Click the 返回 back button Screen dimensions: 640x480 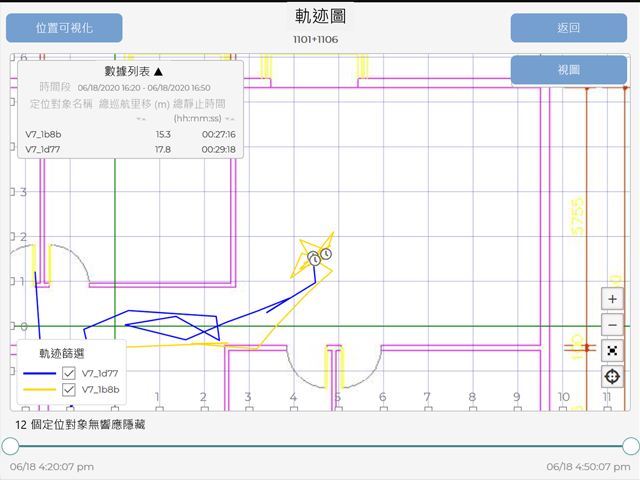click(x=569, y=28)
